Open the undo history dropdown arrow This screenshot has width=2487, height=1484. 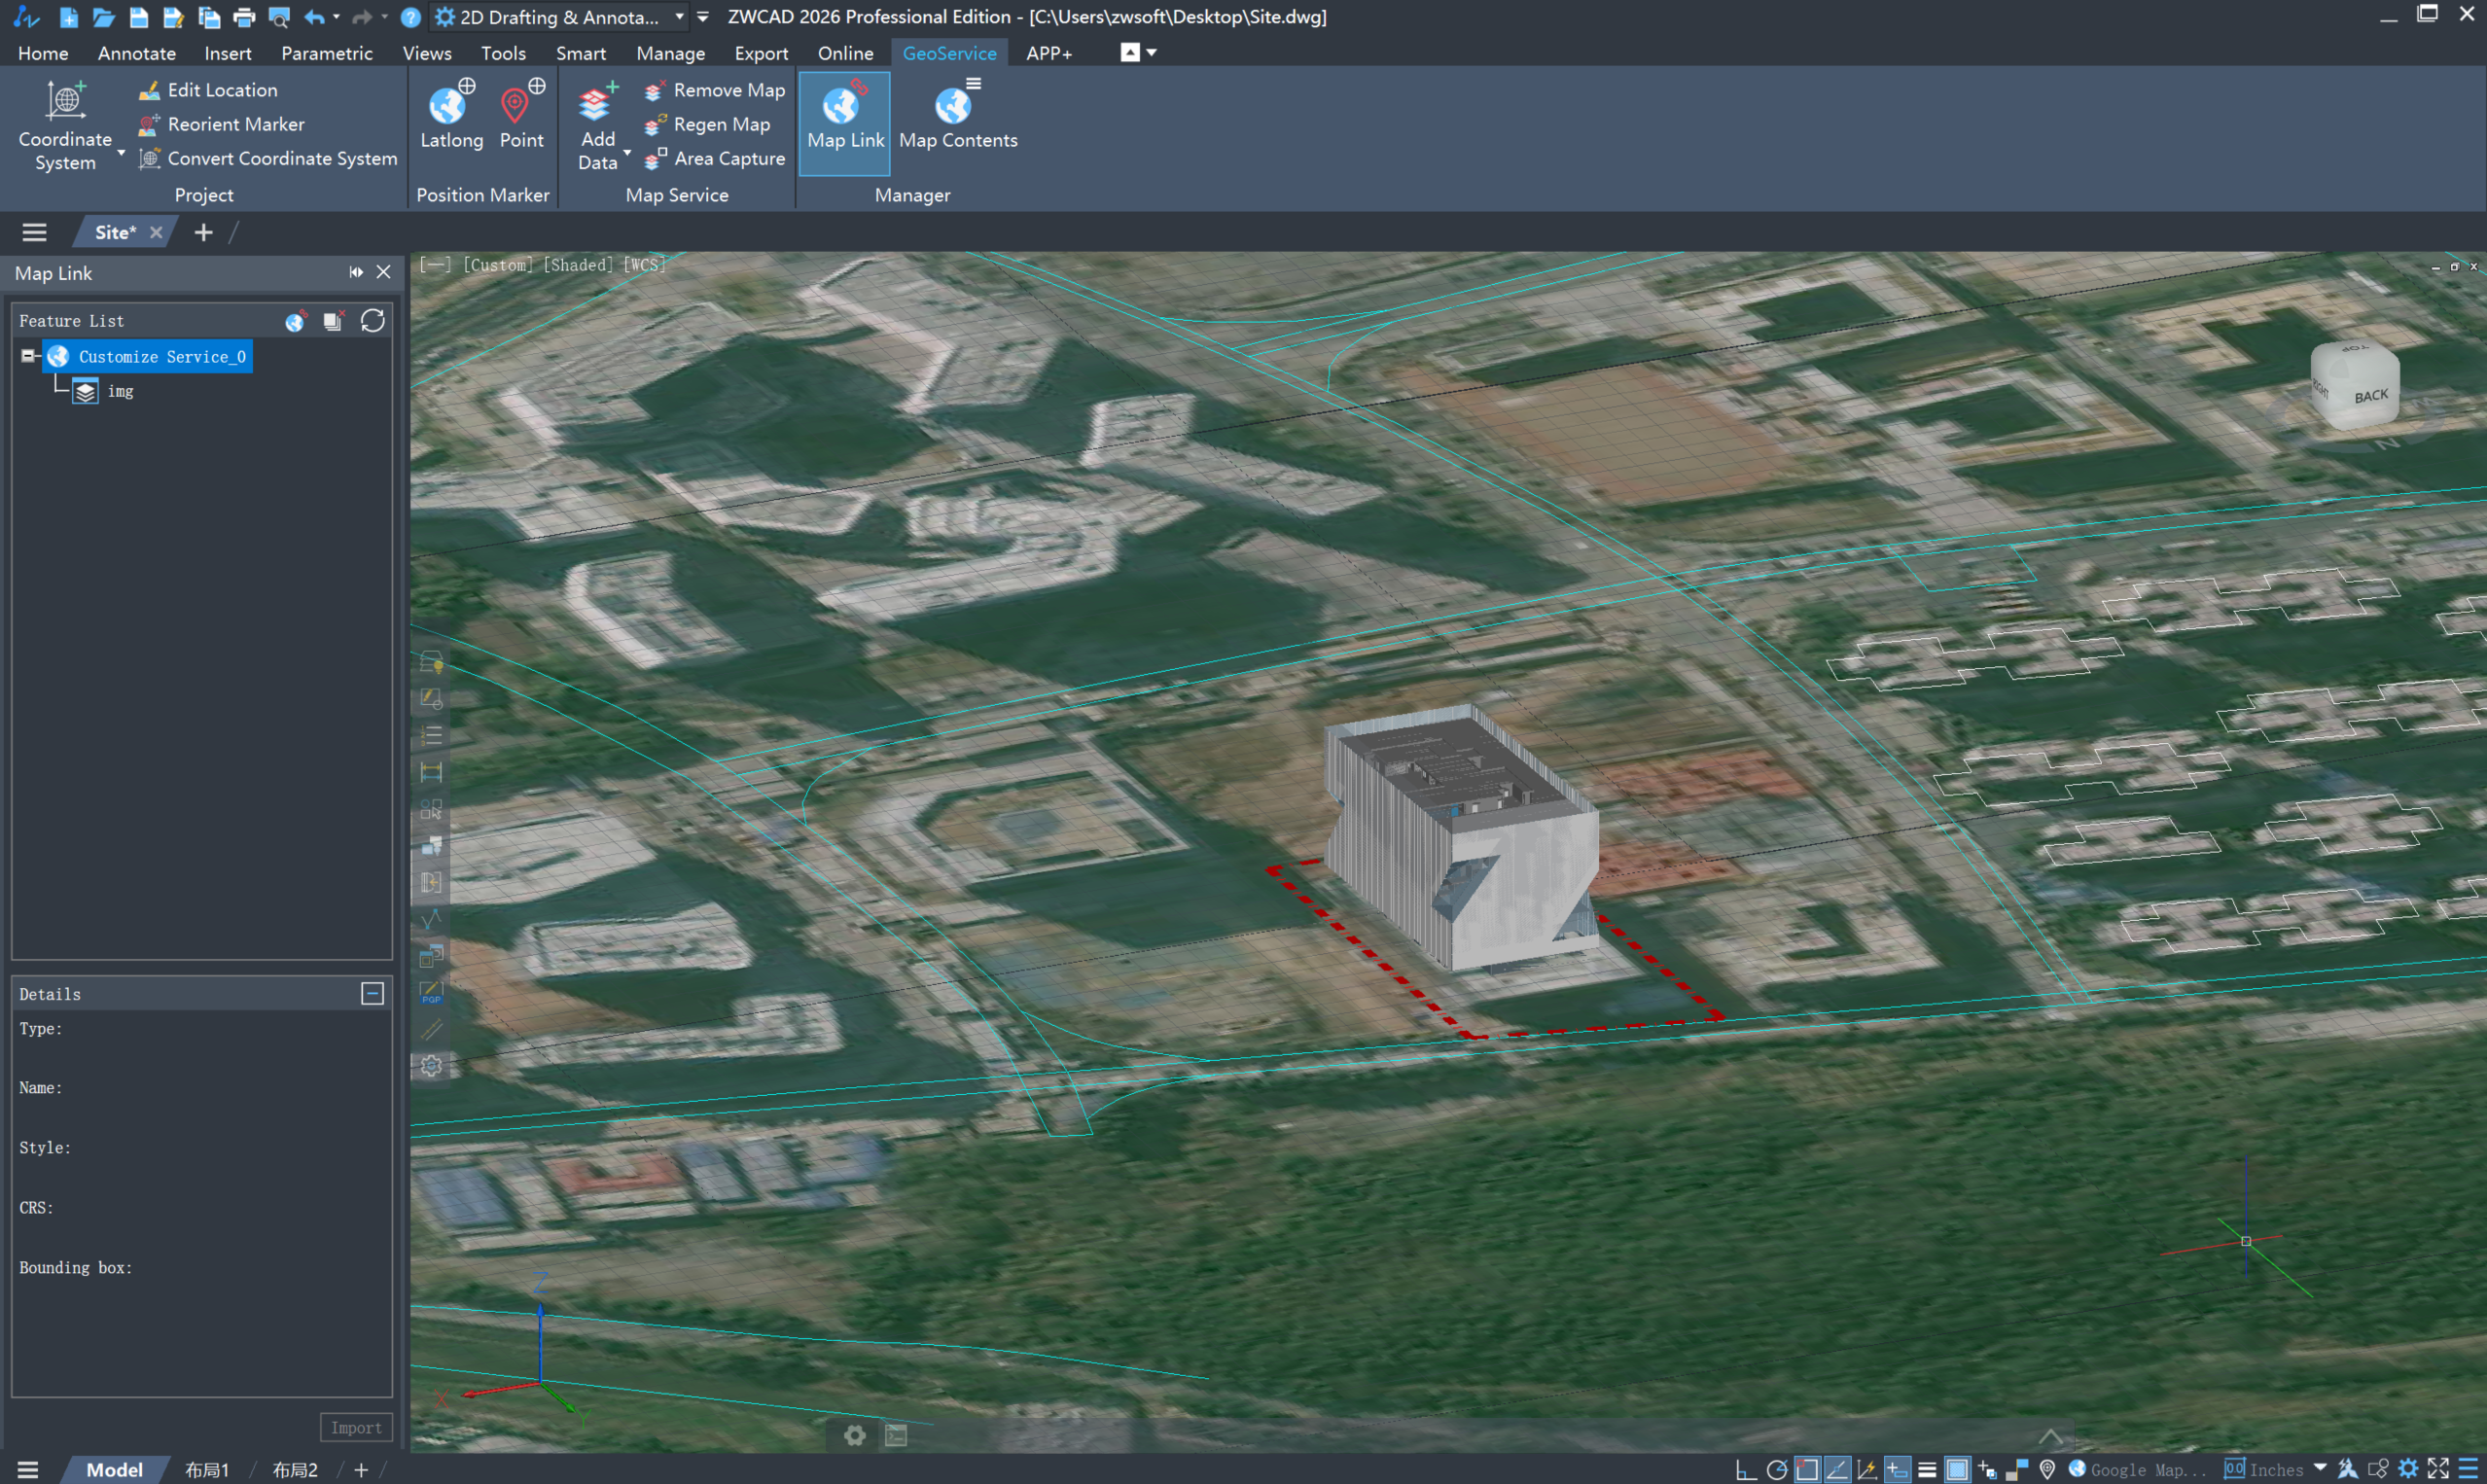(x=336, y=17)
